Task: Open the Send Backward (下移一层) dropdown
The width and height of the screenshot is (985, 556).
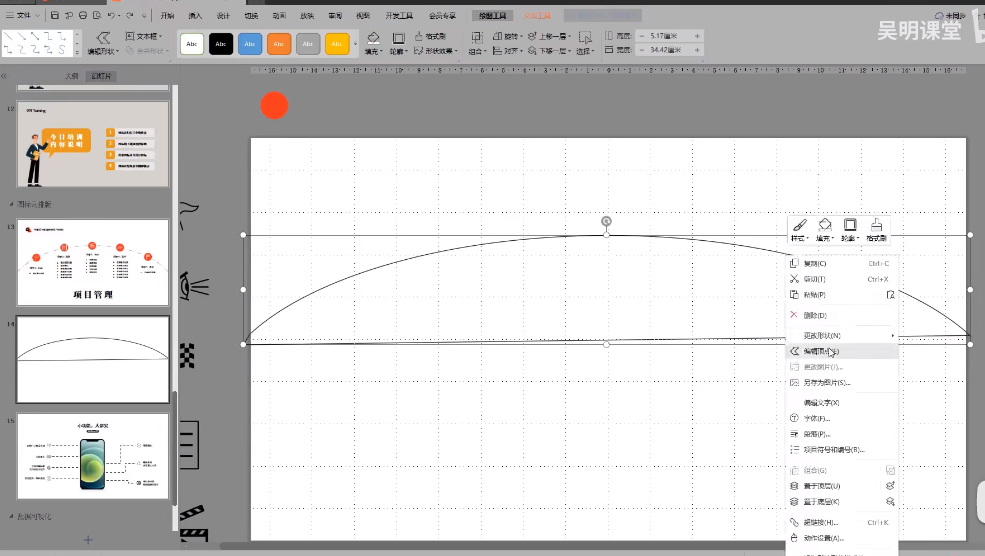Action: pos(550,51)
